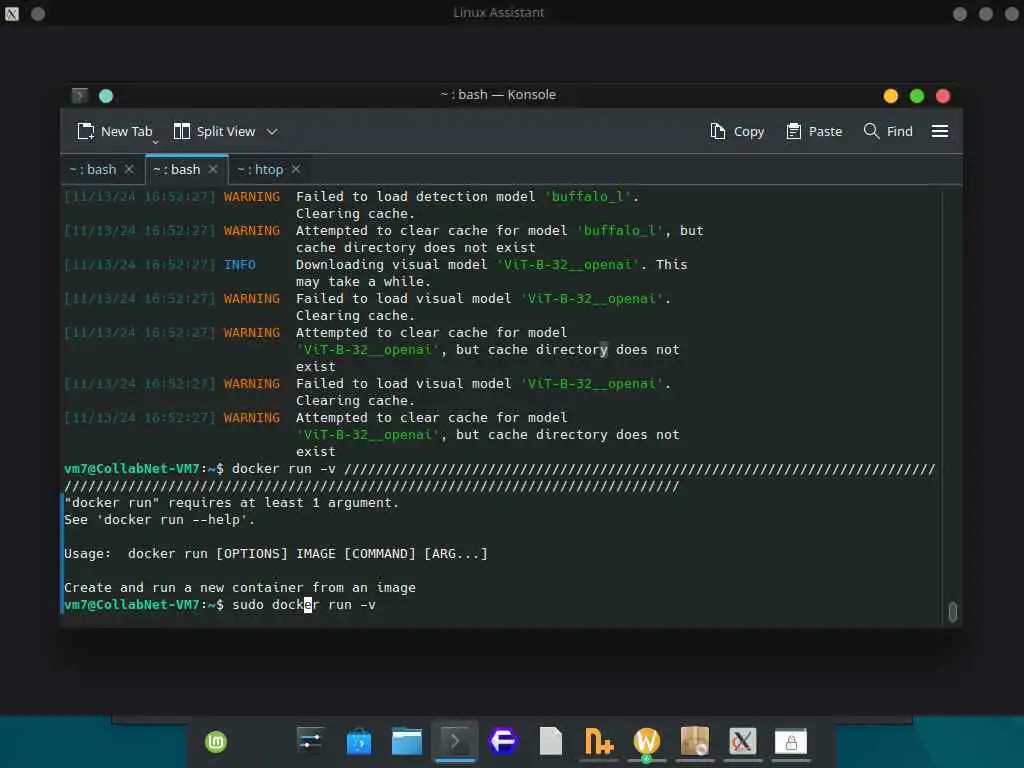Open the Find search bar
Viewport: 1024px width, 768px height.
(888, 131)
